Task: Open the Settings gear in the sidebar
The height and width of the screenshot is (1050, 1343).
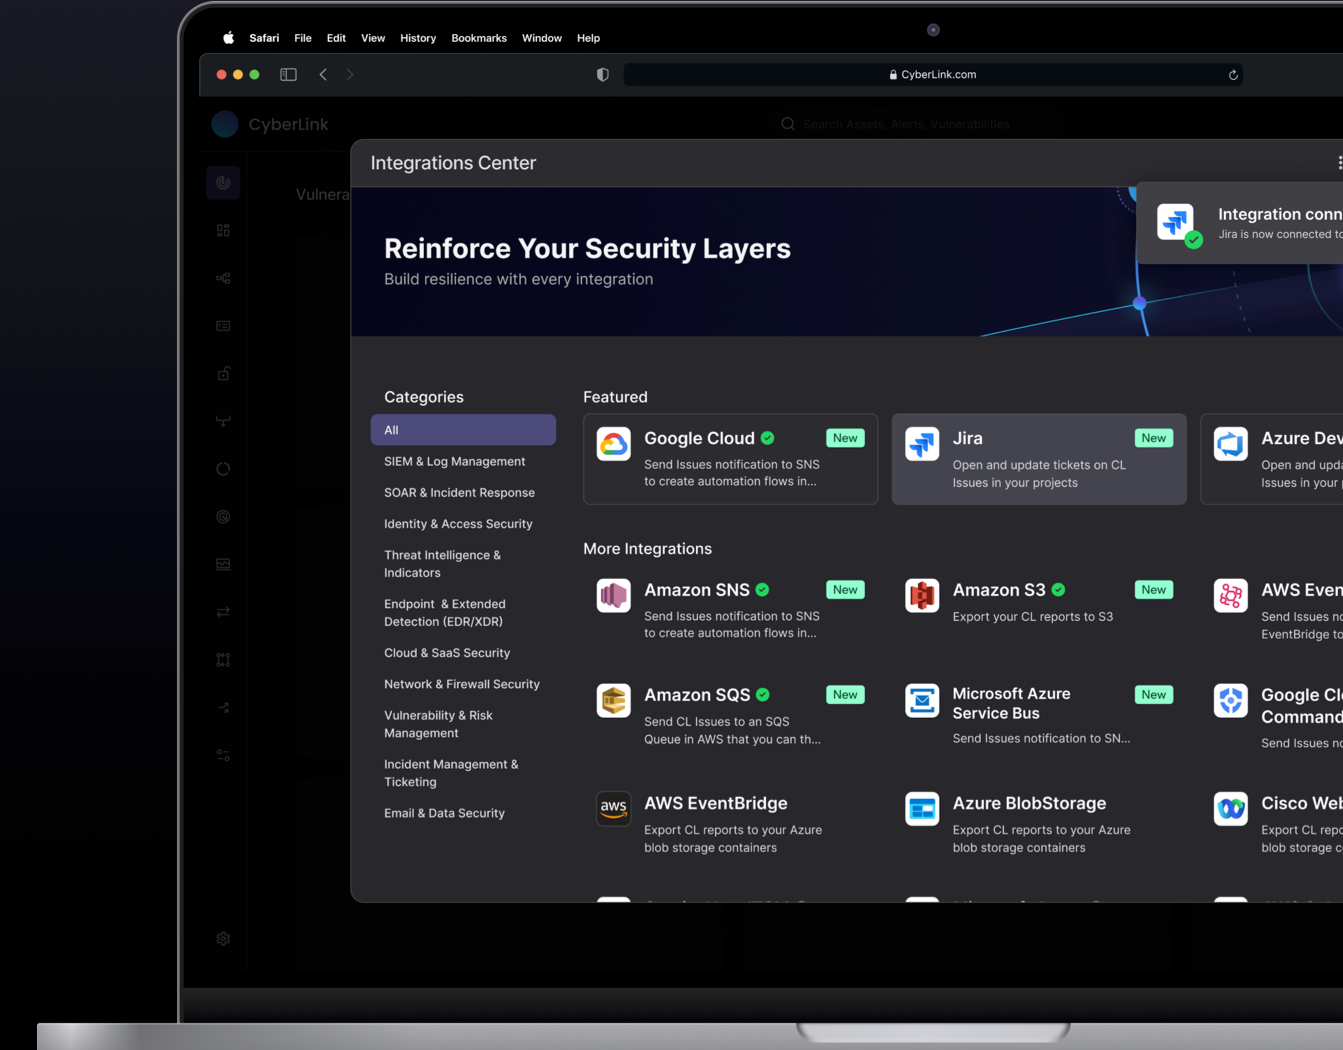Action: coord(223,939)
